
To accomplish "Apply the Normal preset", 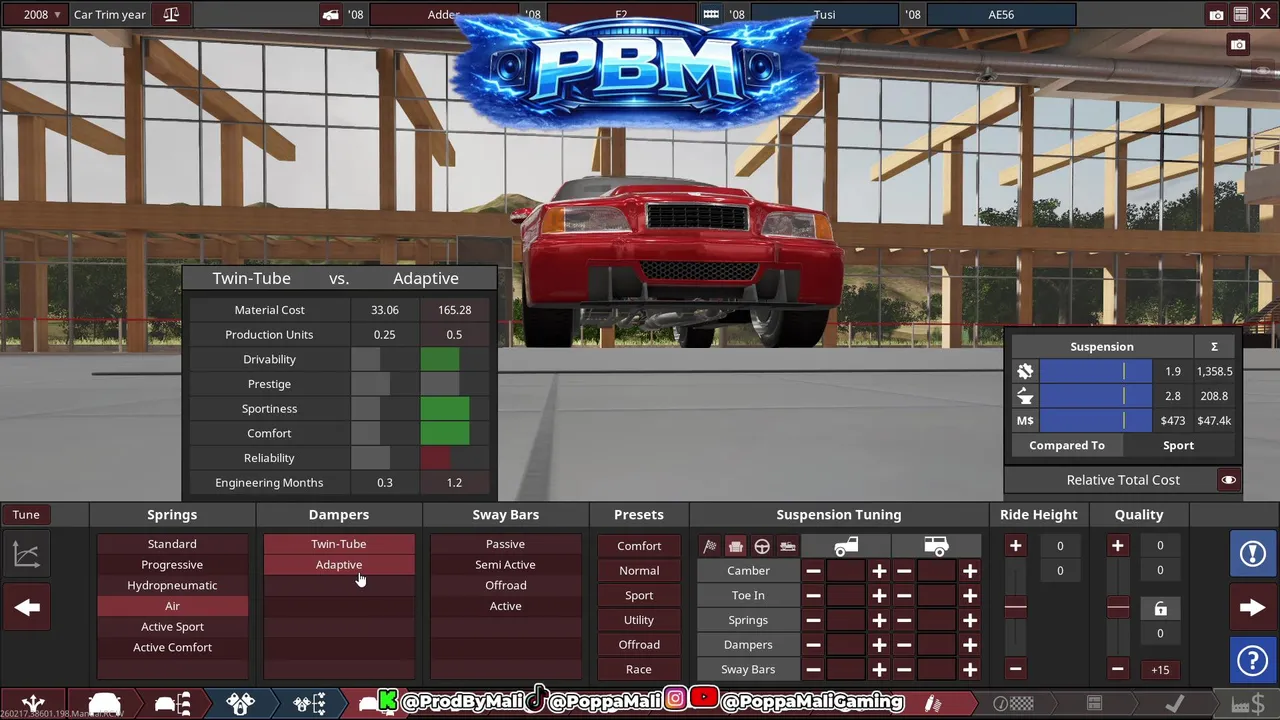I will (x=639, y=570).
